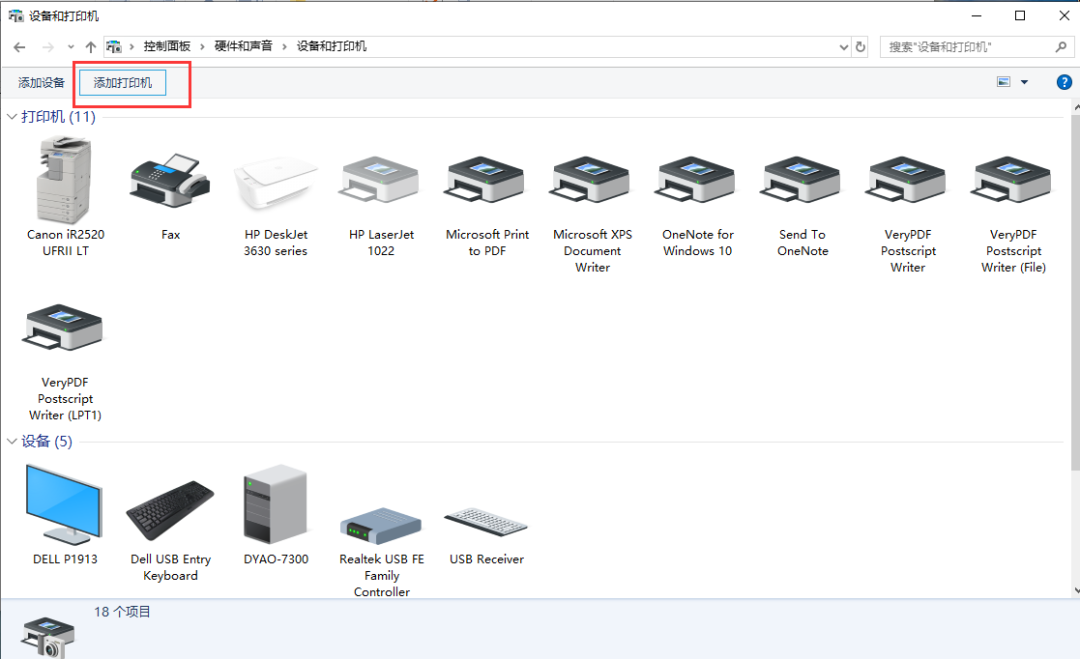Click the change view icon
The height and width of the screenshot is (659, 1080).
1004,82
